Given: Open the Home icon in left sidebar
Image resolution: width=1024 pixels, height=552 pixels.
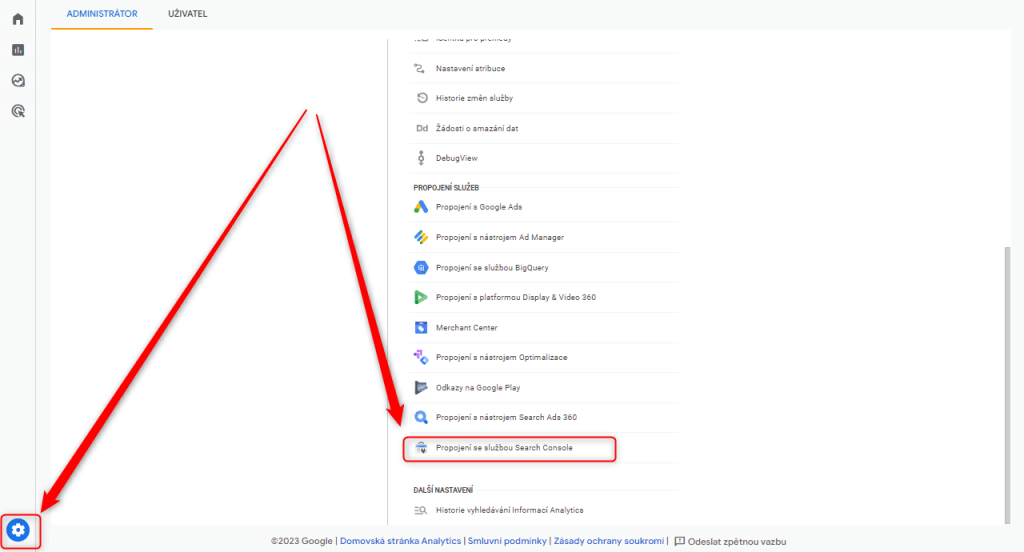Looking at the screenshot, I should (x=18, y=19).
